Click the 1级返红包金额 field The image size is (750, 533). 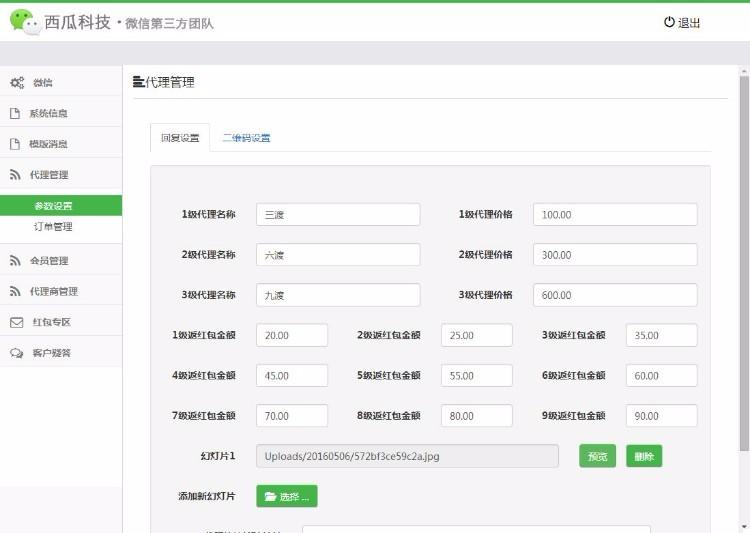coord(292,335)
